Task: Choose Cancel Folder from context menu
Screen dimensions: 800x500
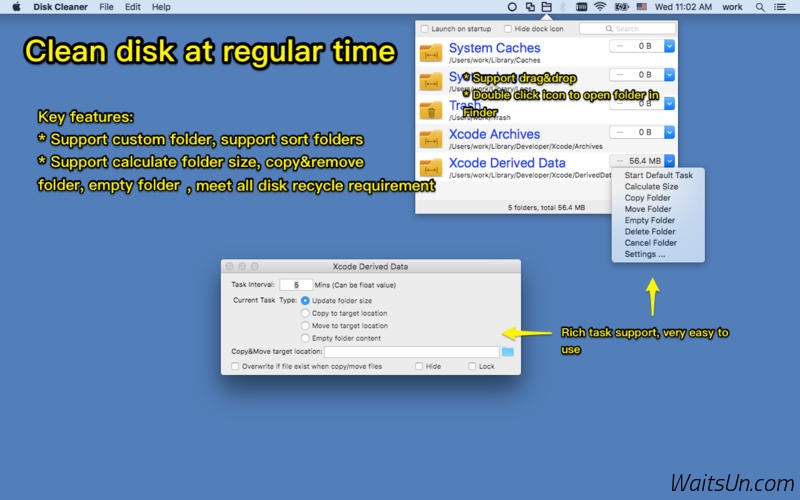Action: click(x=658, y=242)
